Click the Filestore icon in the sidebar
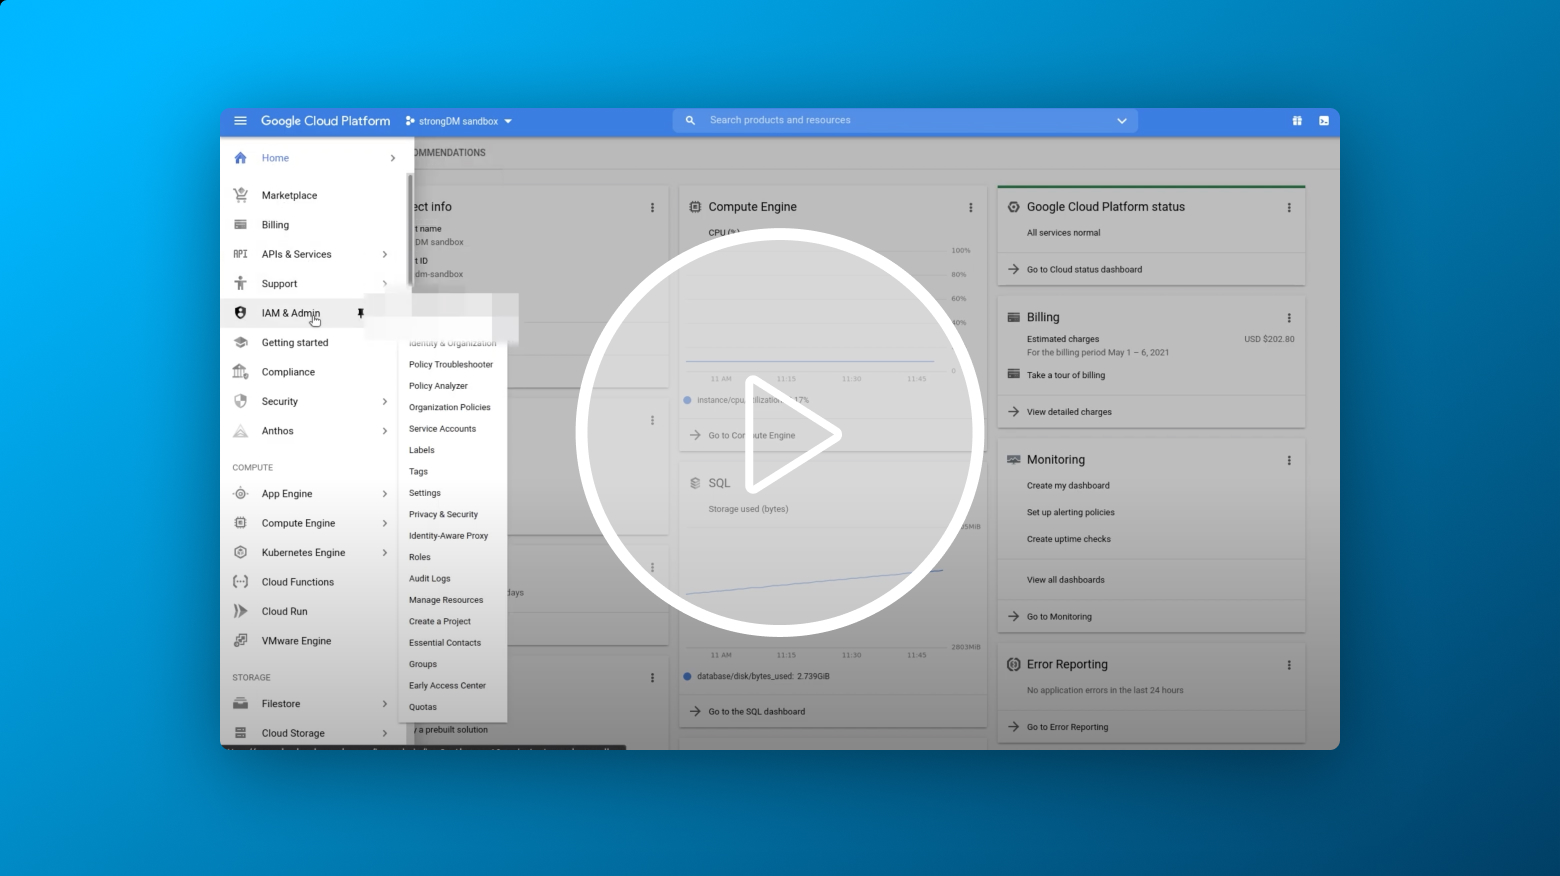Screen dimensions: 1560x876 240,704
